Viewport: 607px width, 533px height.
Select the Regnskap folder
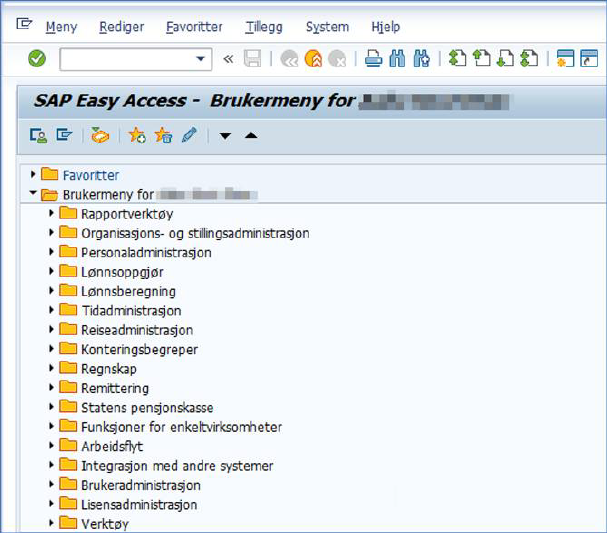click(x=109, y=369)
